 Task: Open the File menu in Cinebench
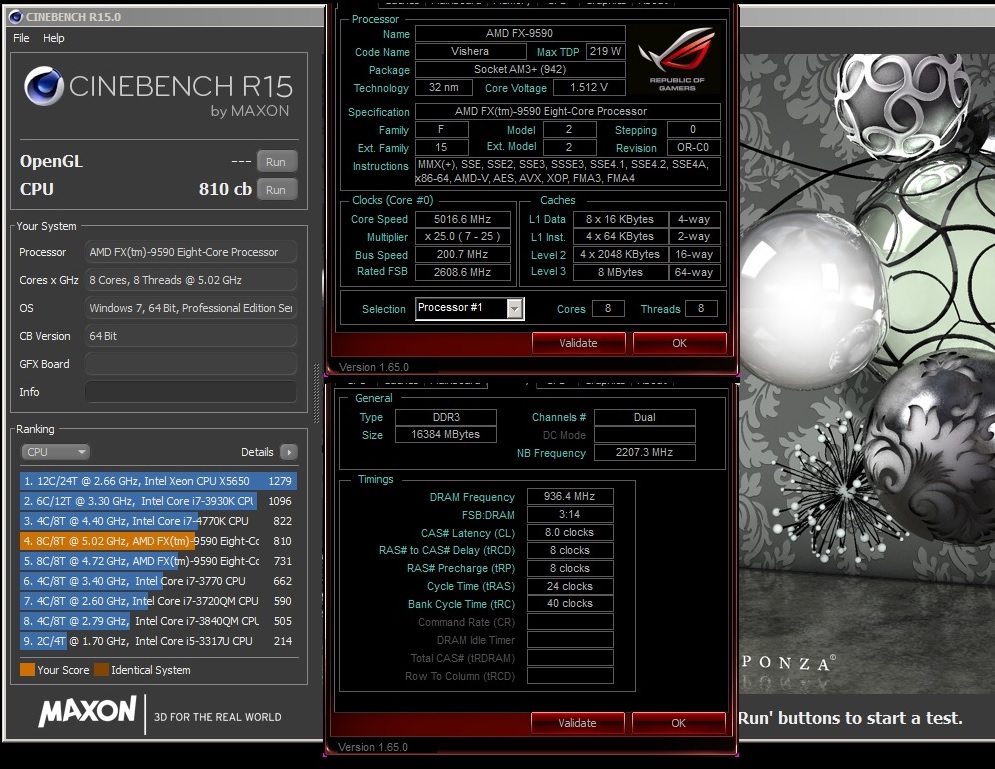tap(21, 38)
